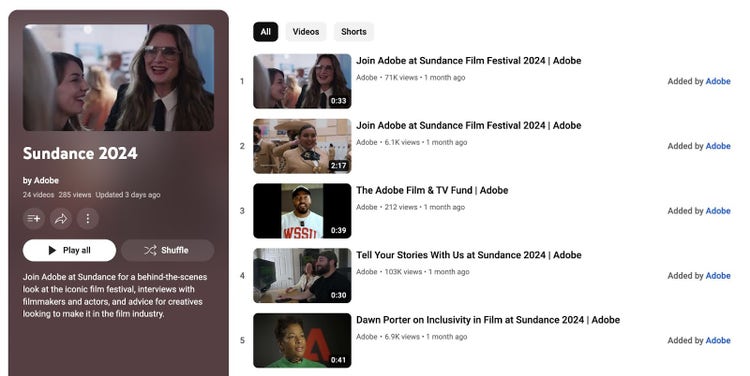Open the 0:30 Tell Your Stories thumbnail

pos(302,276)
